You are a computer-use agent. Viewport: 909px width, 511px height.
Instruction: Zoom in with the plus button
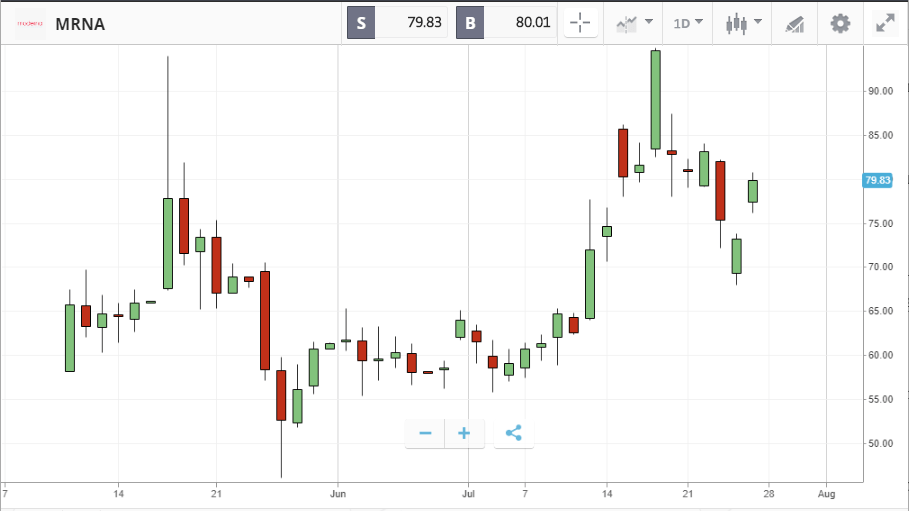pyautogui.click(x=464, y=433)
